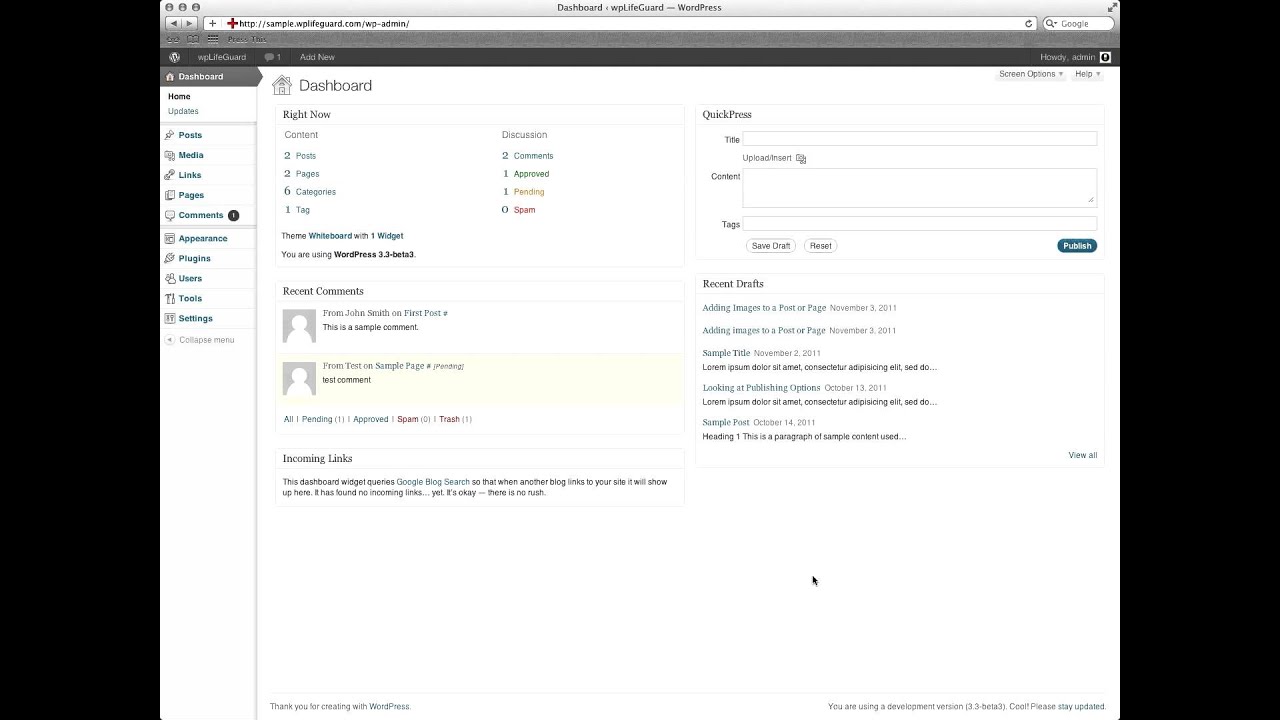Screen dimensions: 1280x720
Task: Click the plus Add Bookmark button
Action: pos(212,23)
